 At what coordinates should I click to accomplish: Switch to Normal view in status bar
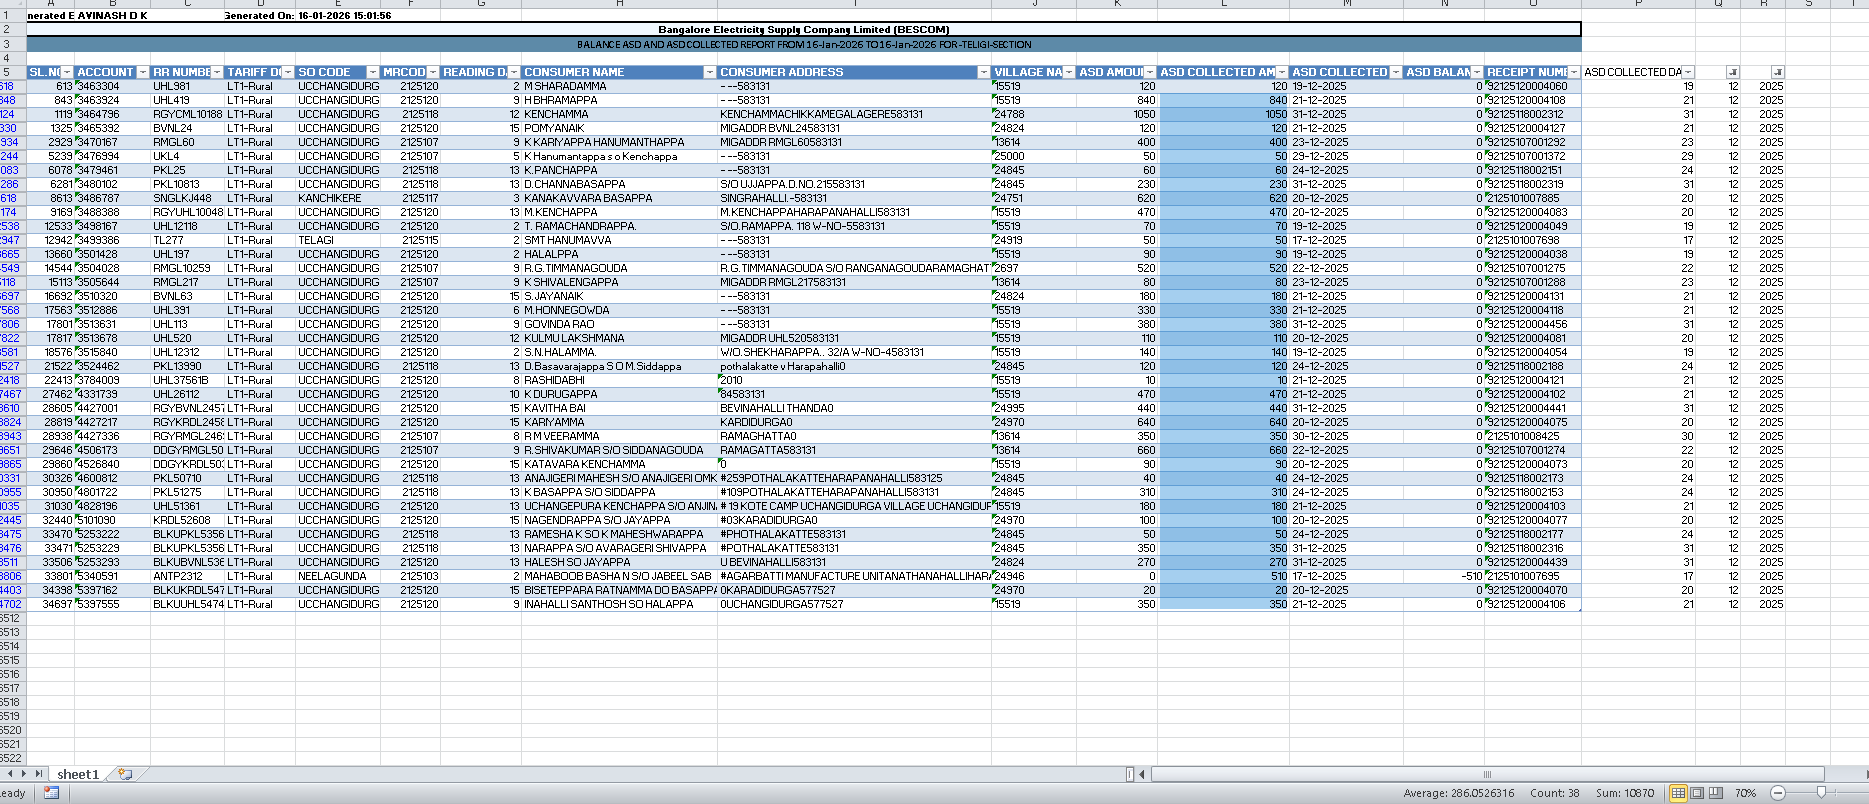[x=1678, y=793]
